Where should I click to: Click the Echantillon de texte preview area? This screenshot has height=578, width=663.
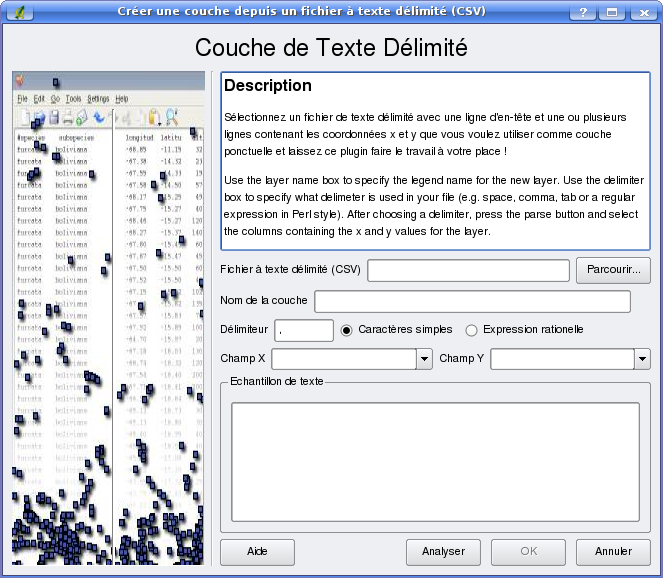click(x=435, y=460)
